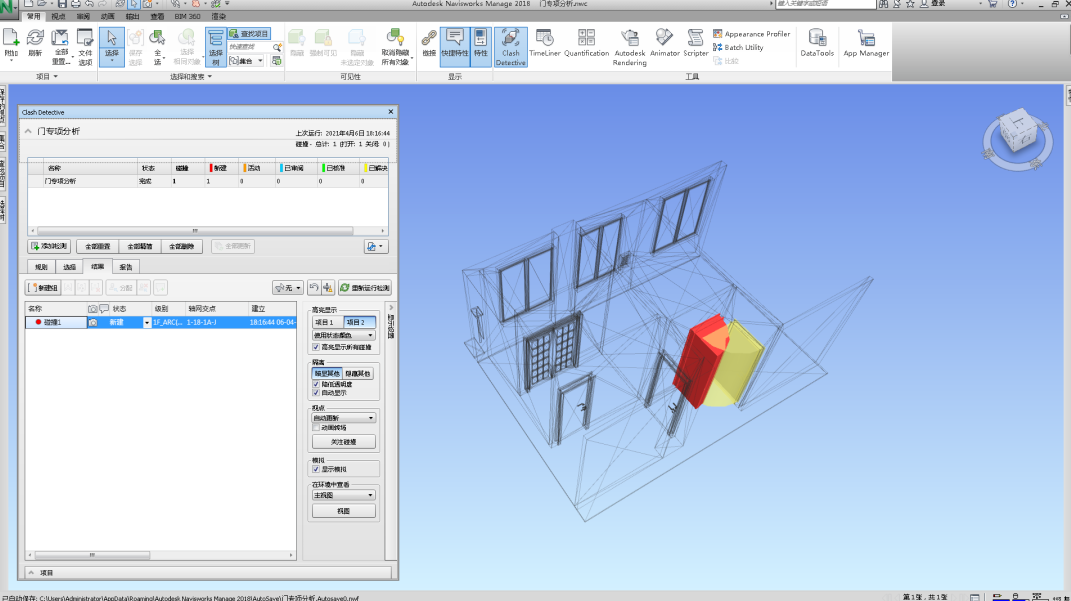Click the 新建组 button
Screen dimensions: 1071x601
point(44,288)
